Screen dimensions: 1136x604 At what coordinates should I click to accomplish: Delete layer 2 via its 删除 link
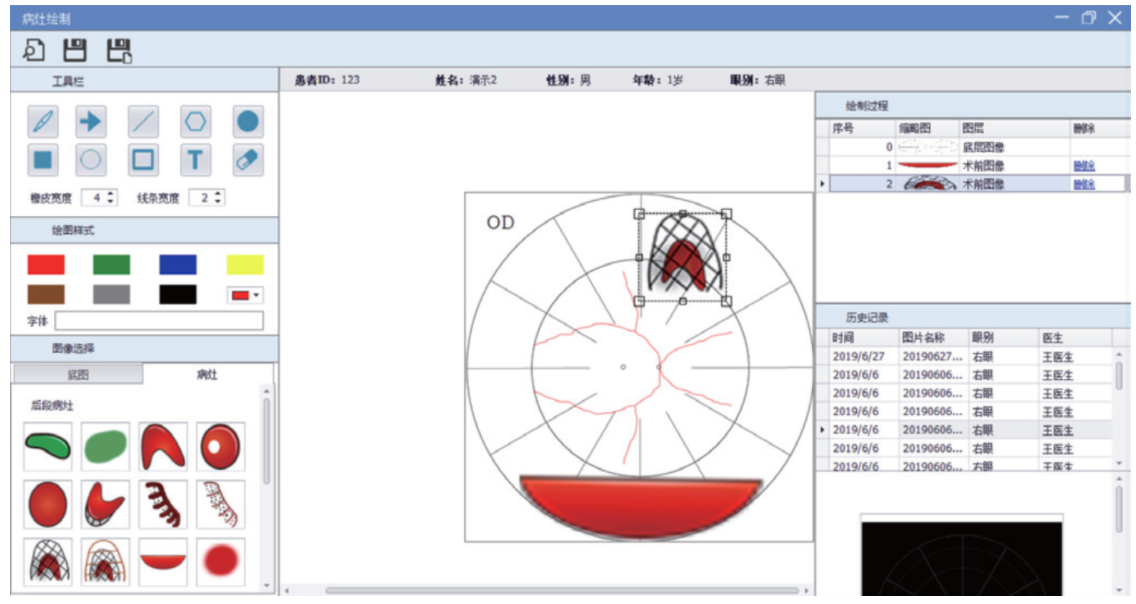click(x=1084, y=185)
